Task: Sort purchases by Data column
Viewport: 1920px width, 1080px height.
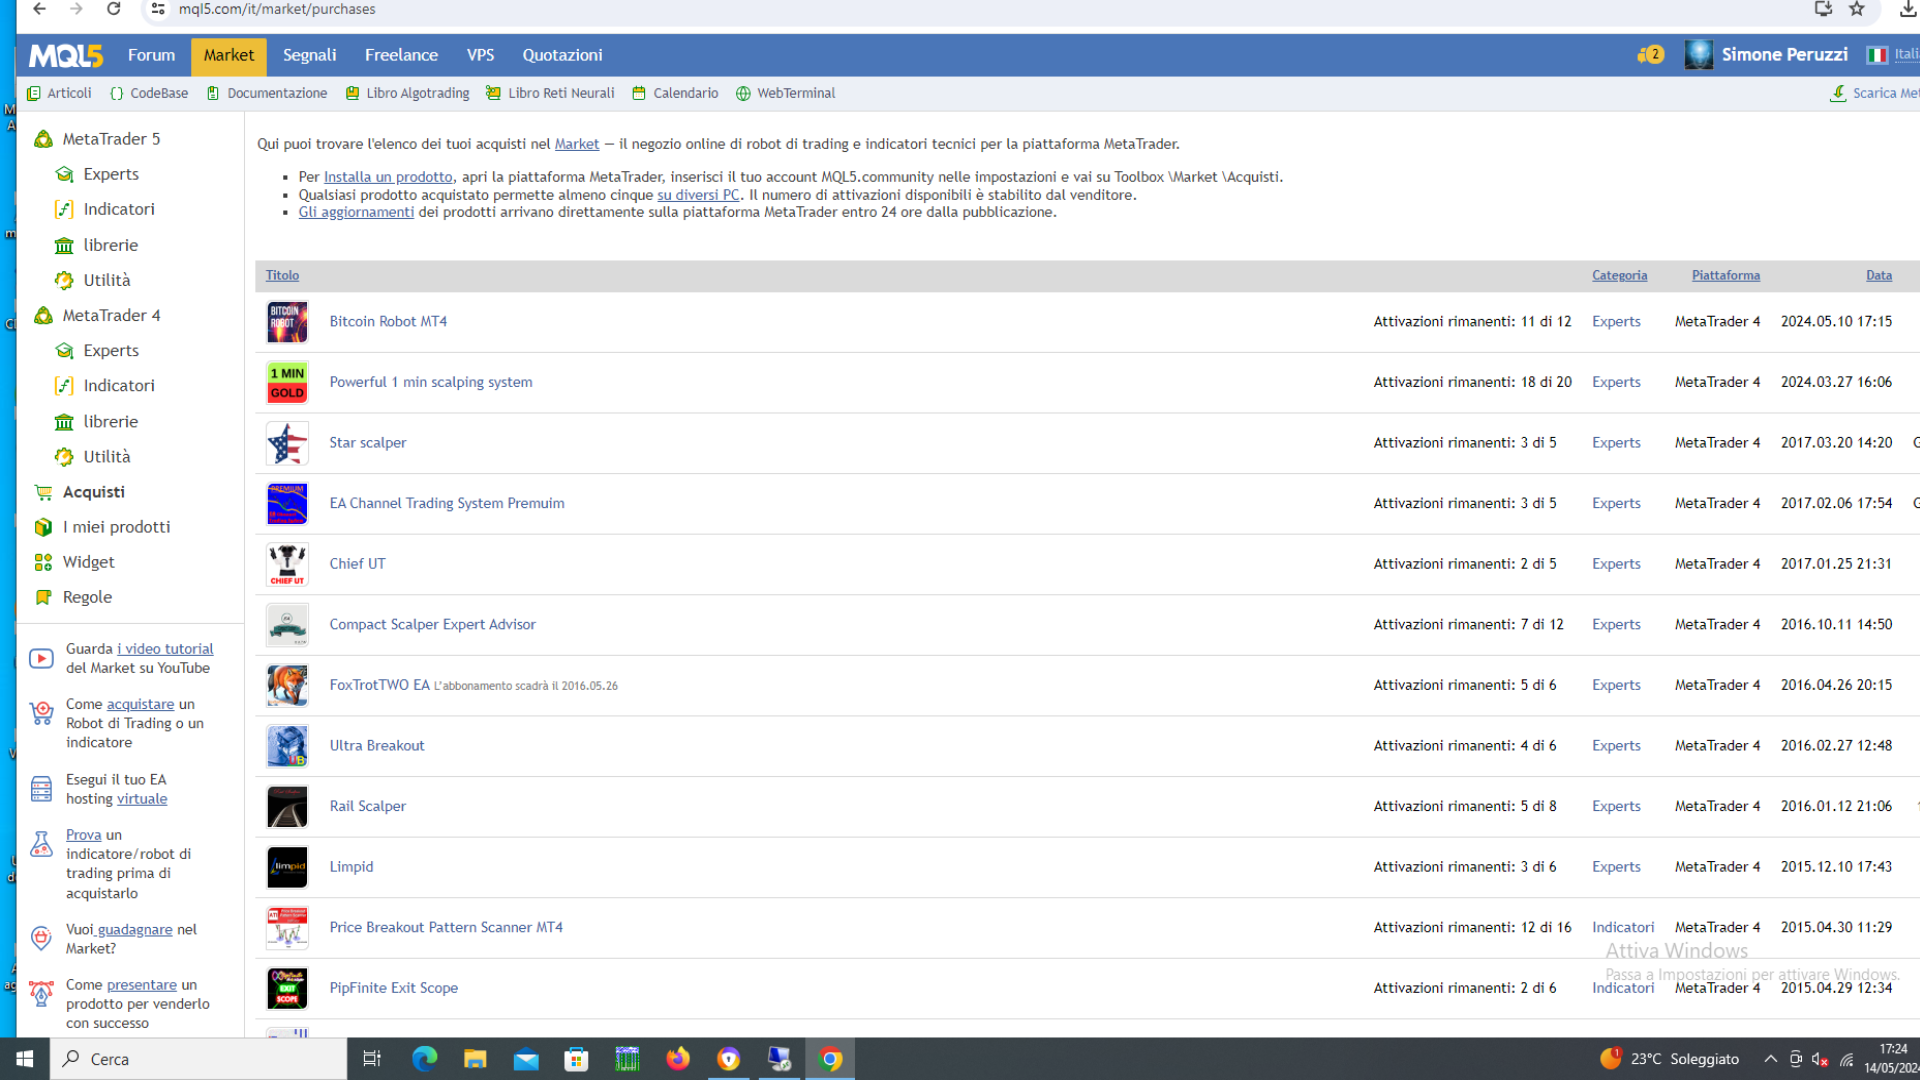Action: tap(1878, 275)
